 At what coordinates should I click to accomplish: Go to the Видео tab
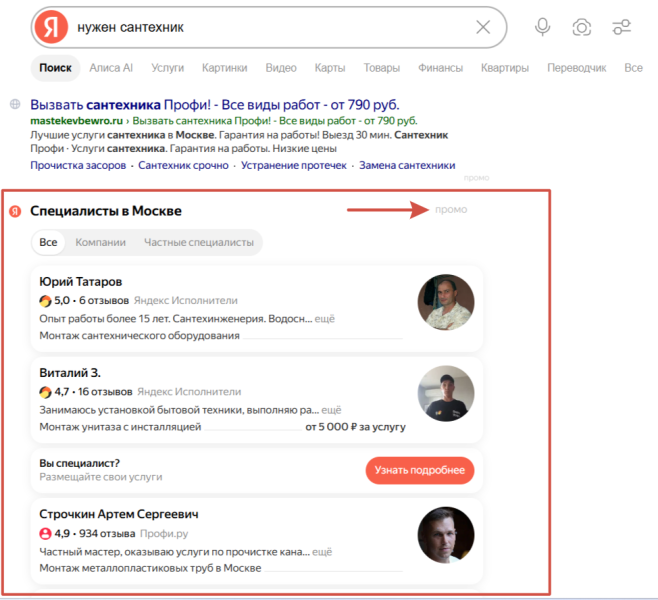point(281,68)
